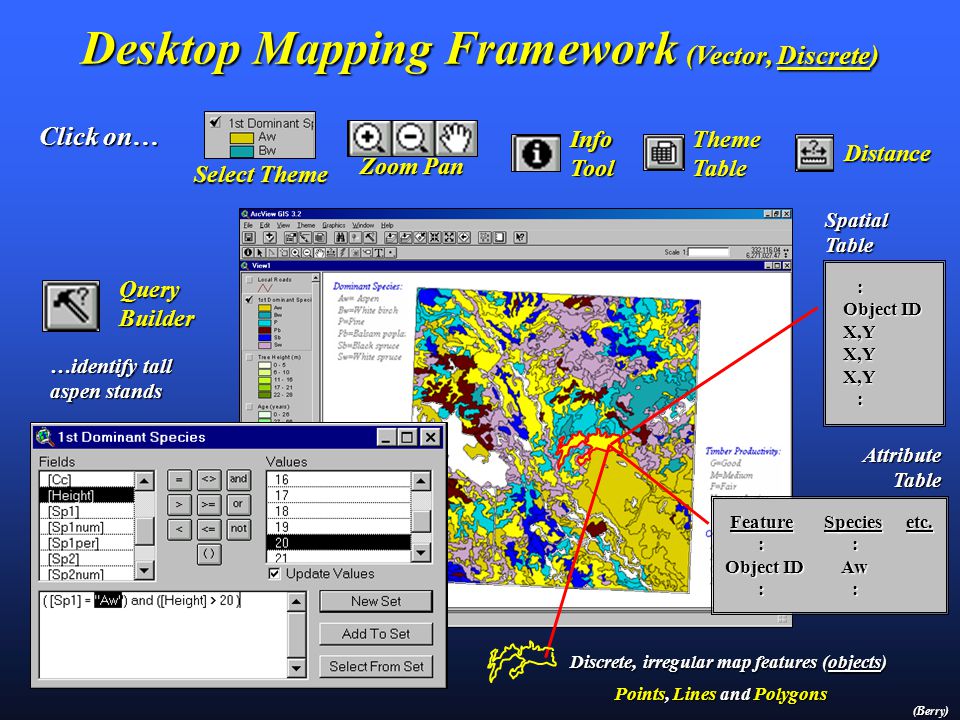The height and width of the screenshot is (720, 960).
Task: Click the large Zoom In magnifier icon
Action: coord(369,138)
